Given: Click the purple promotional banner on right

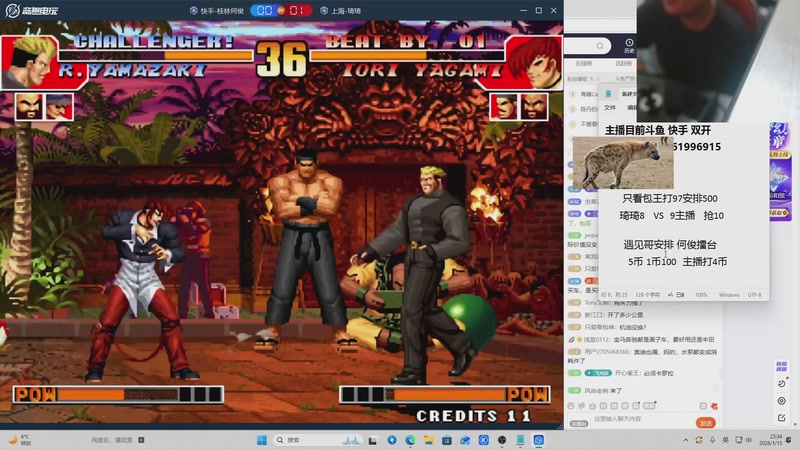Looking at the screenshot, I should point(780,171).
